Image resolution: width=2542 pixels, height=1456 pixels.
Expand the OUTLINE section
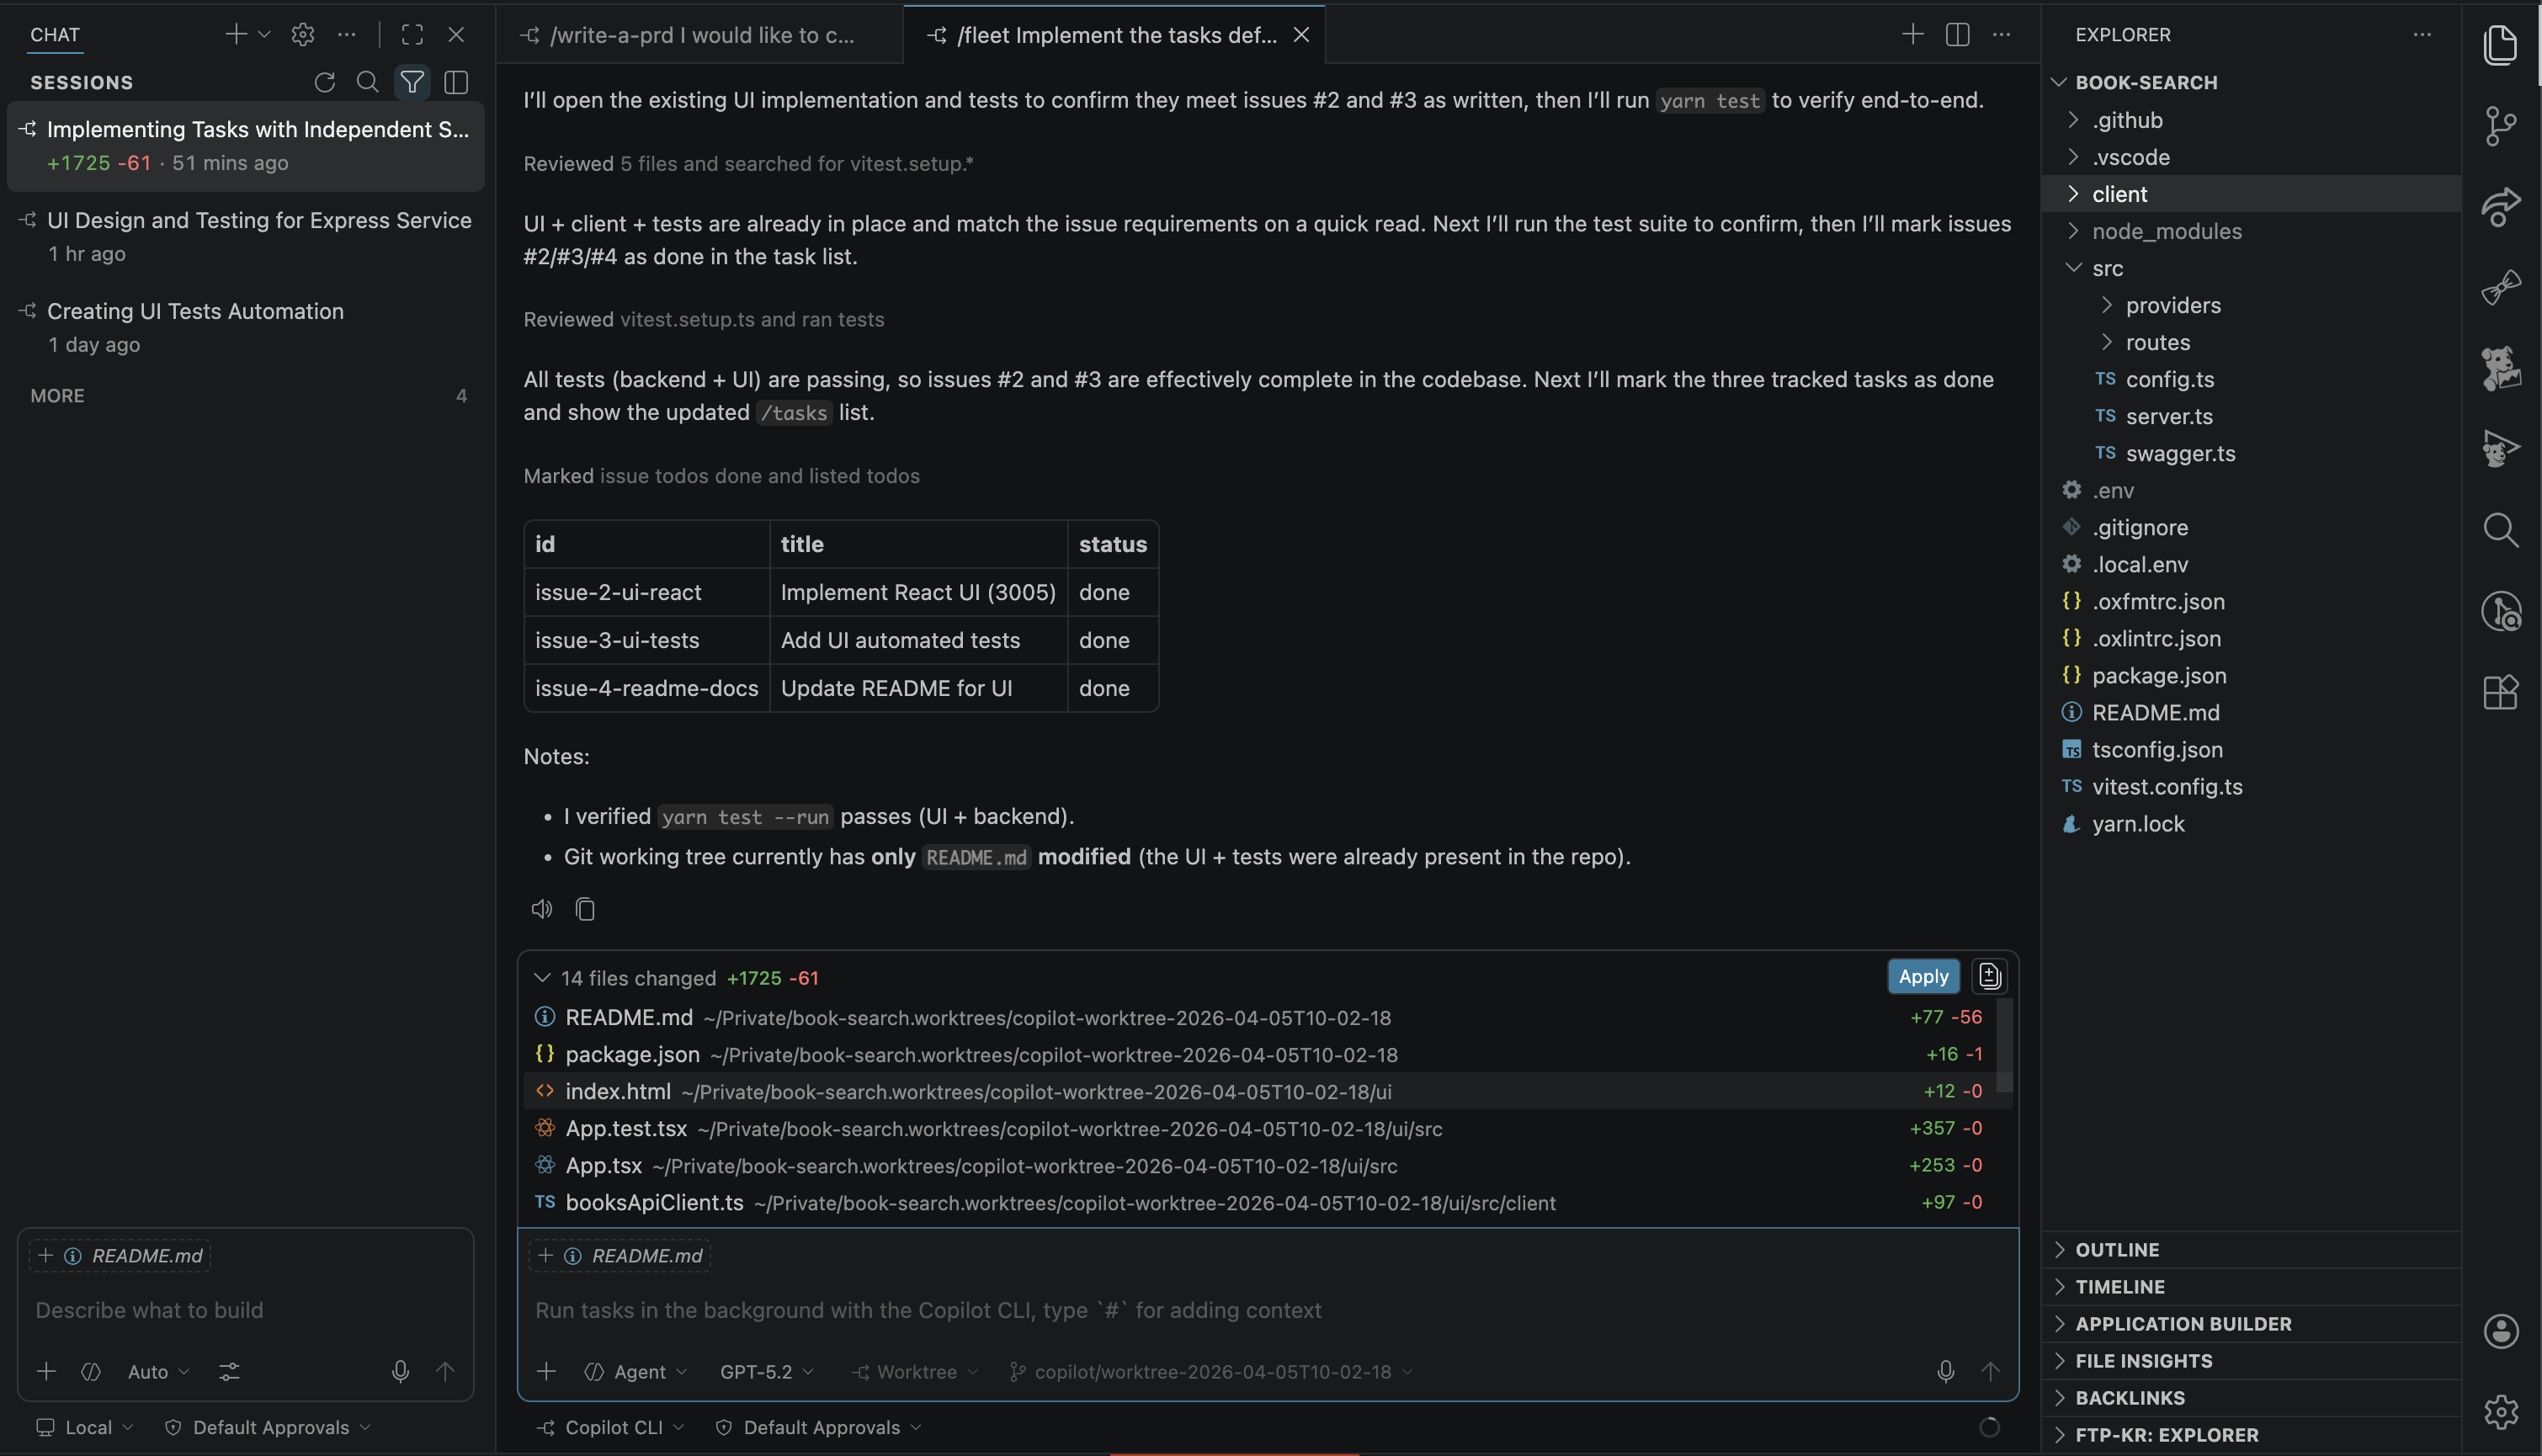click(x=2250, y=1250)
